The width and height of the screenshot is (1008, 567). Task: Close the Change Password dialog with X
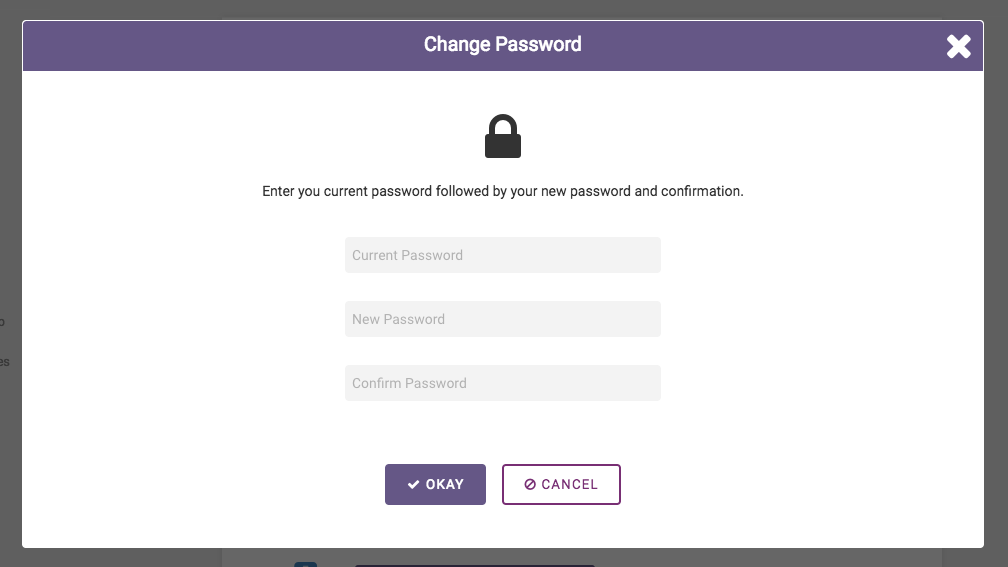[958, 46]
